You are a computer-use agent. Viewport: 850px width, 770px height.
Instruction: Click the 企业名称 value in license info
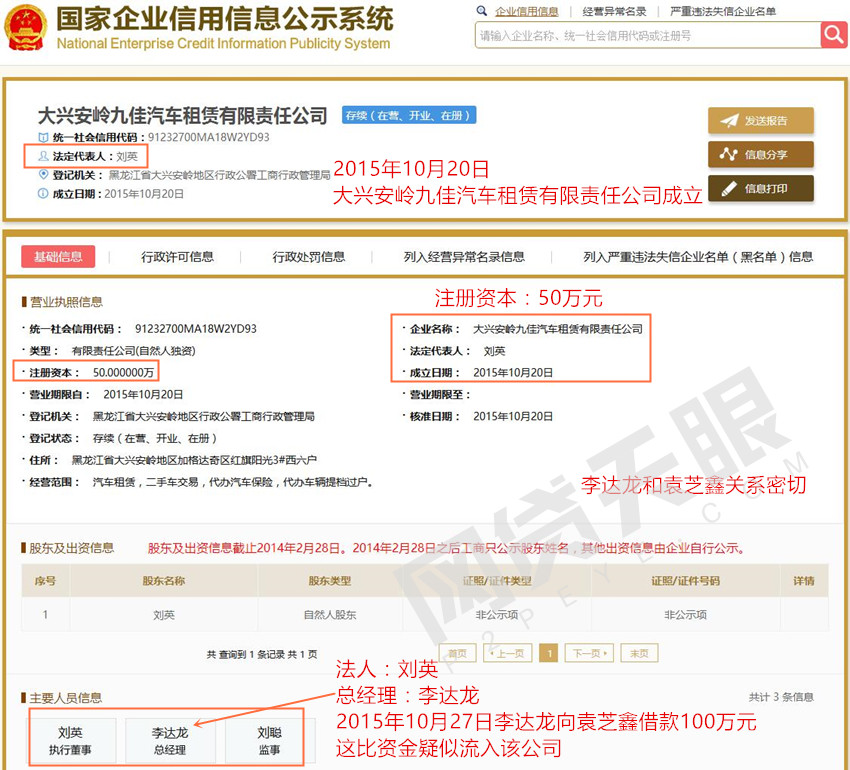click(x=558, y=329)
